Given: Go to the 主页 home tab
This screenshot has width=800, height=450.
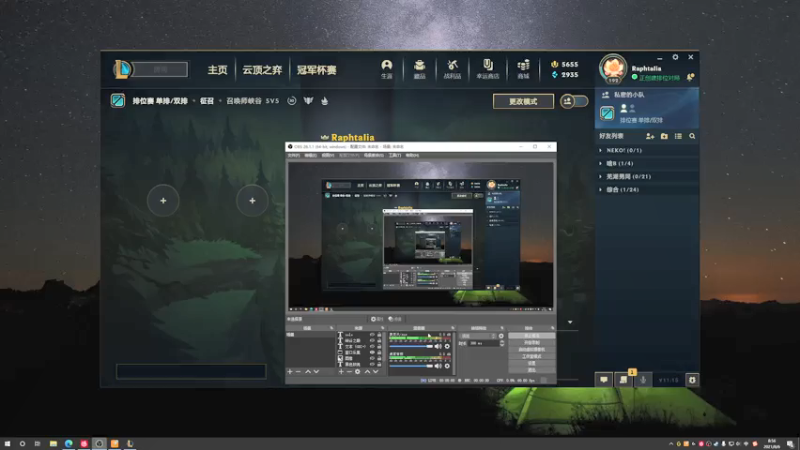Looking at the screenshot, I should (217, 70).
